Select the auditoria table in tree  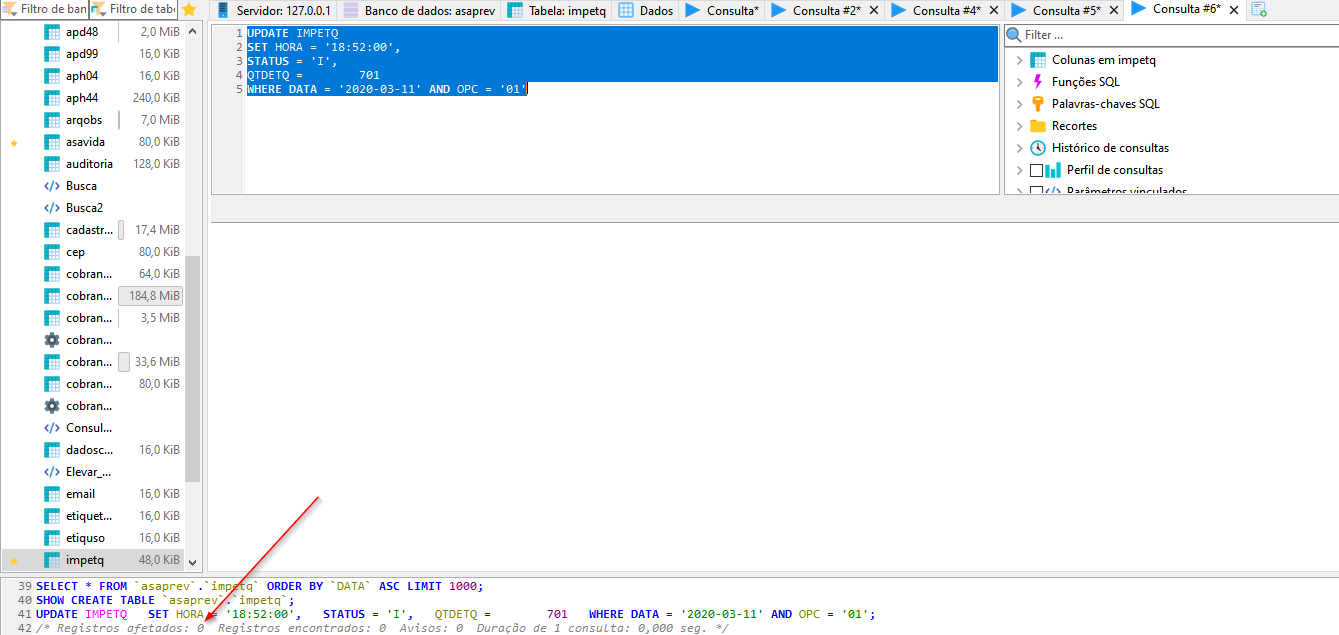(88, 164)
